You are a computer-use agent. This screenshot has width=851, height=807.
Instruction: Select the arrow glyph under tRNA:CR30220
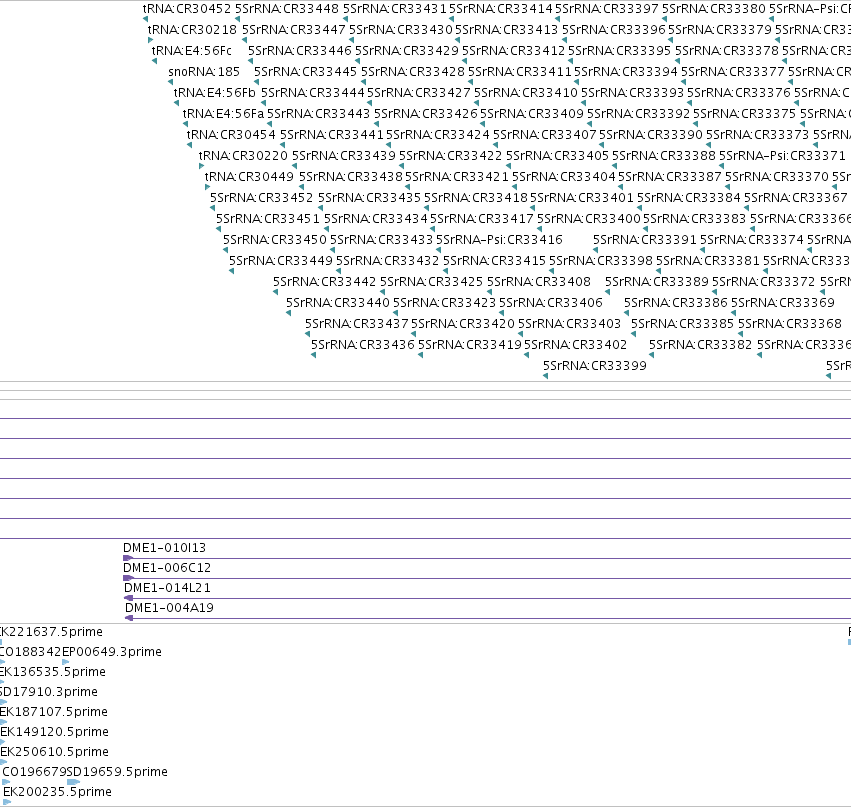pos(201,166)
